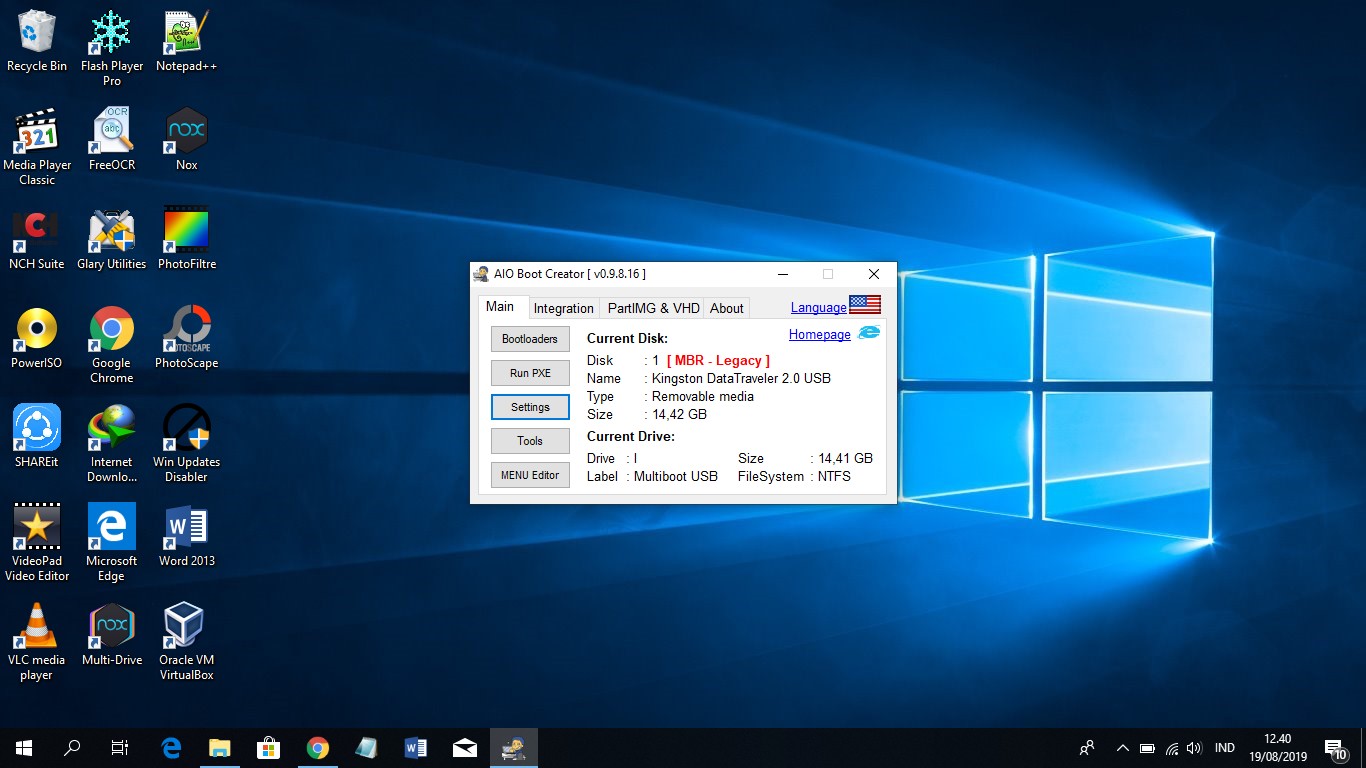Click the Language link
Viewport: 1366px width, 768px height.
click(818, 307)
